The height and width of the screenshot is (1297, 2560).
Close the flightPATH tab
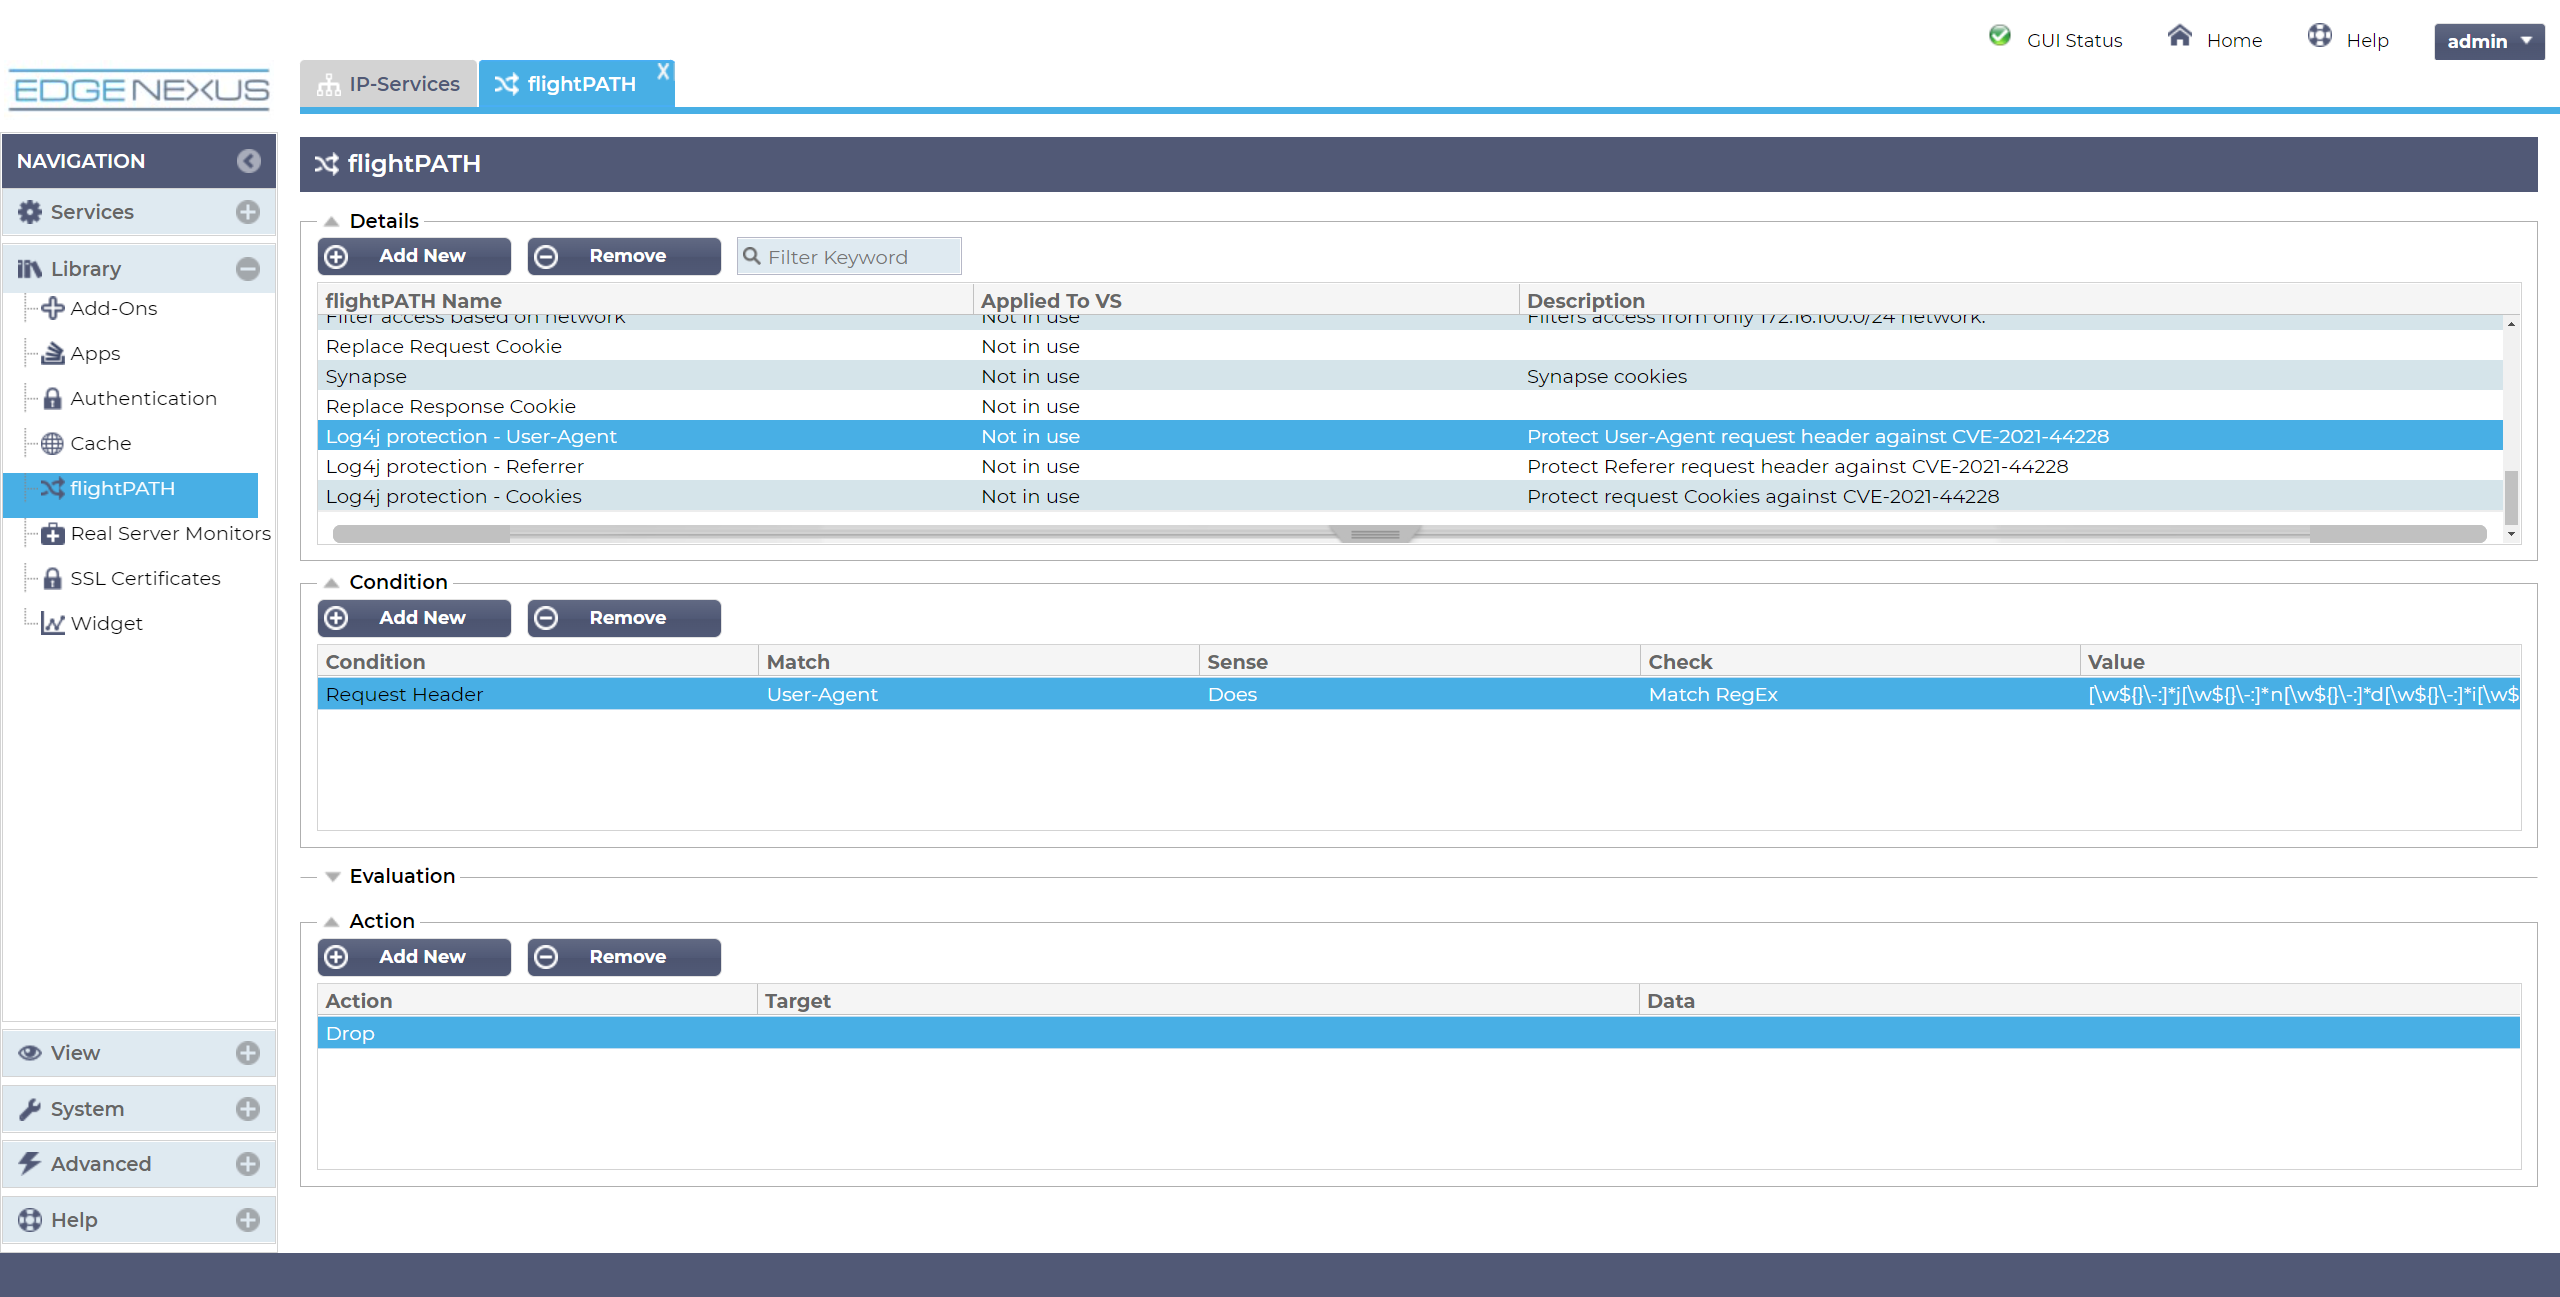click(663, 71)
